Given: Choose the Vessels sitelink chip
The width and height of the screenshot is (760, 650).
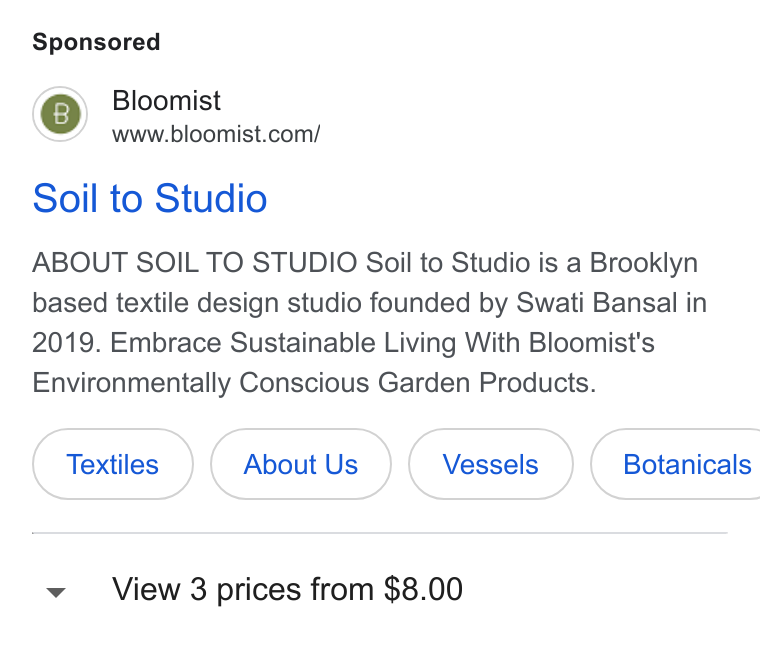Looking at the screenshot, I should pos(491,464).
